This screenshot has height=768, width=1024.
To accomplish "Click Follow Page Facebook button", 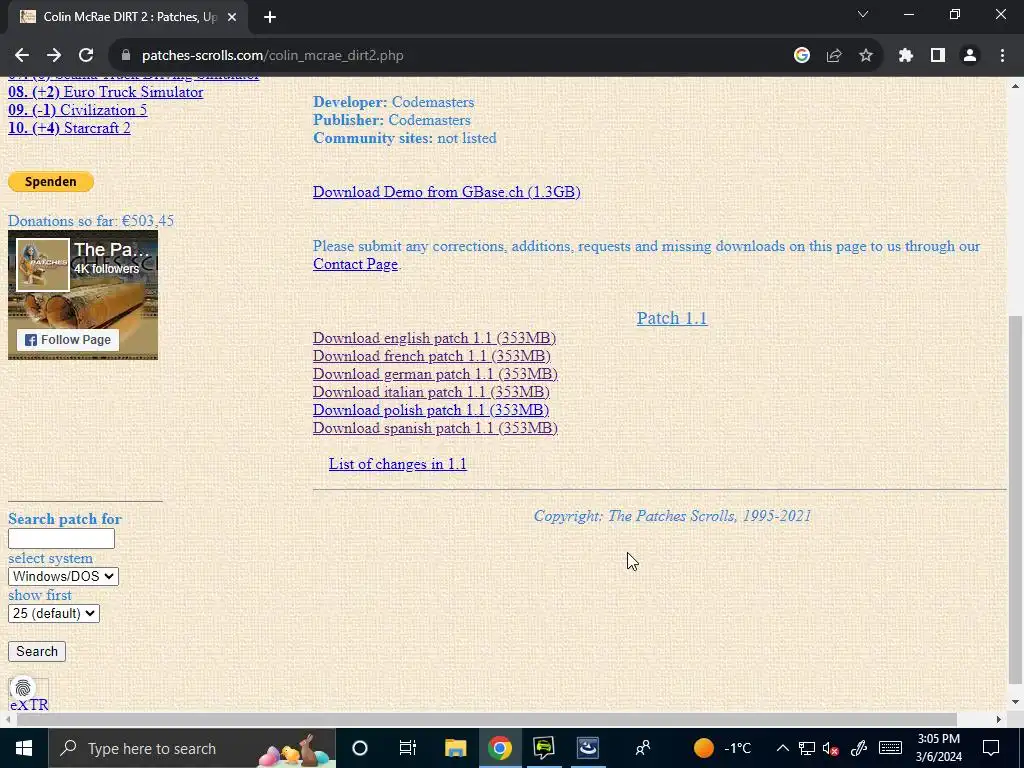I will coord(68,340).
